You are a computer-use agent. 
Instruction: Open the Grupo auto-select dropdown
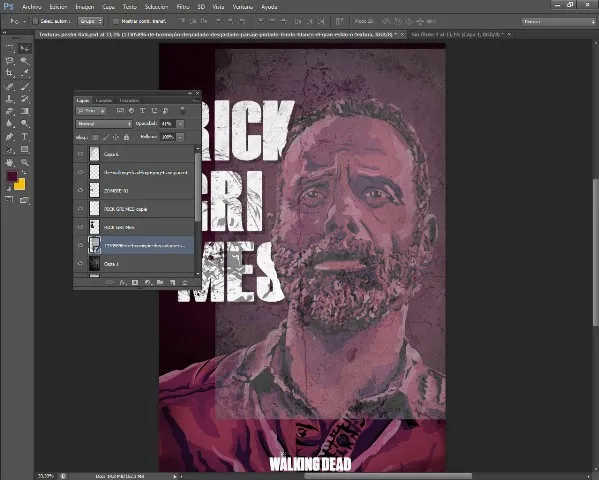tap(91, 21)
